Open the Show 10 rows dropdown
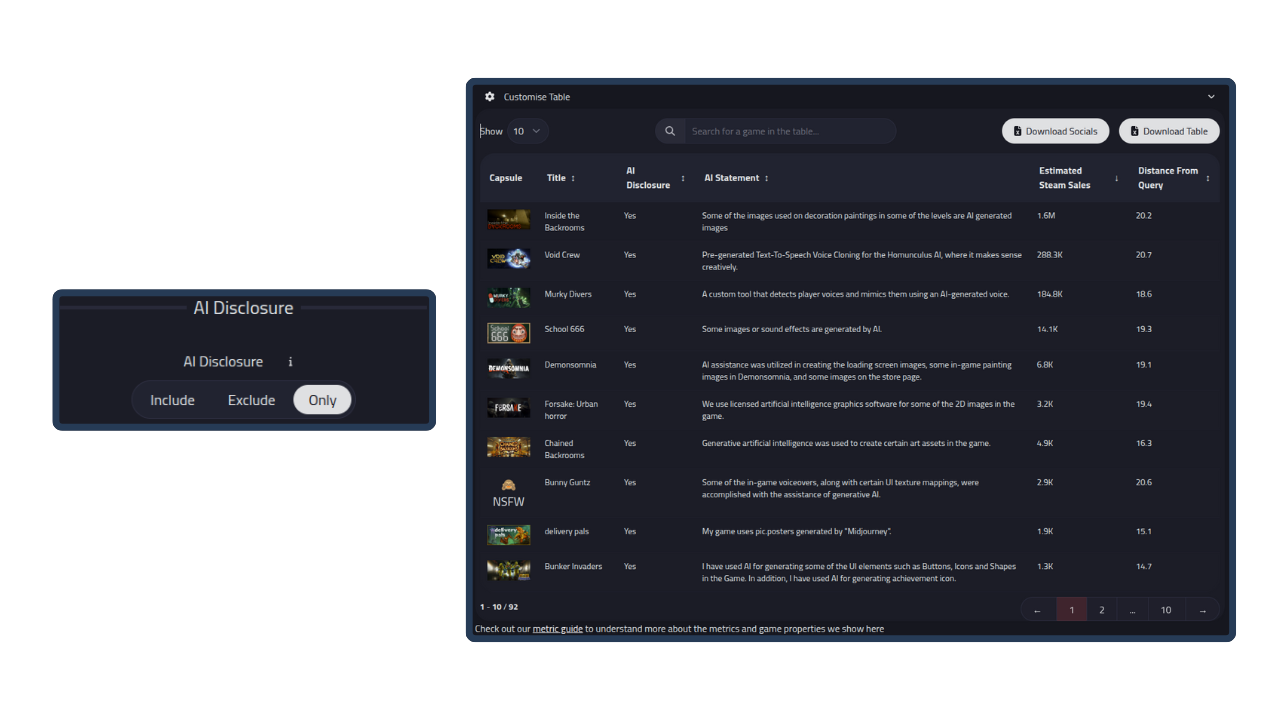1280x720 pixels. (x=527, y=131)
